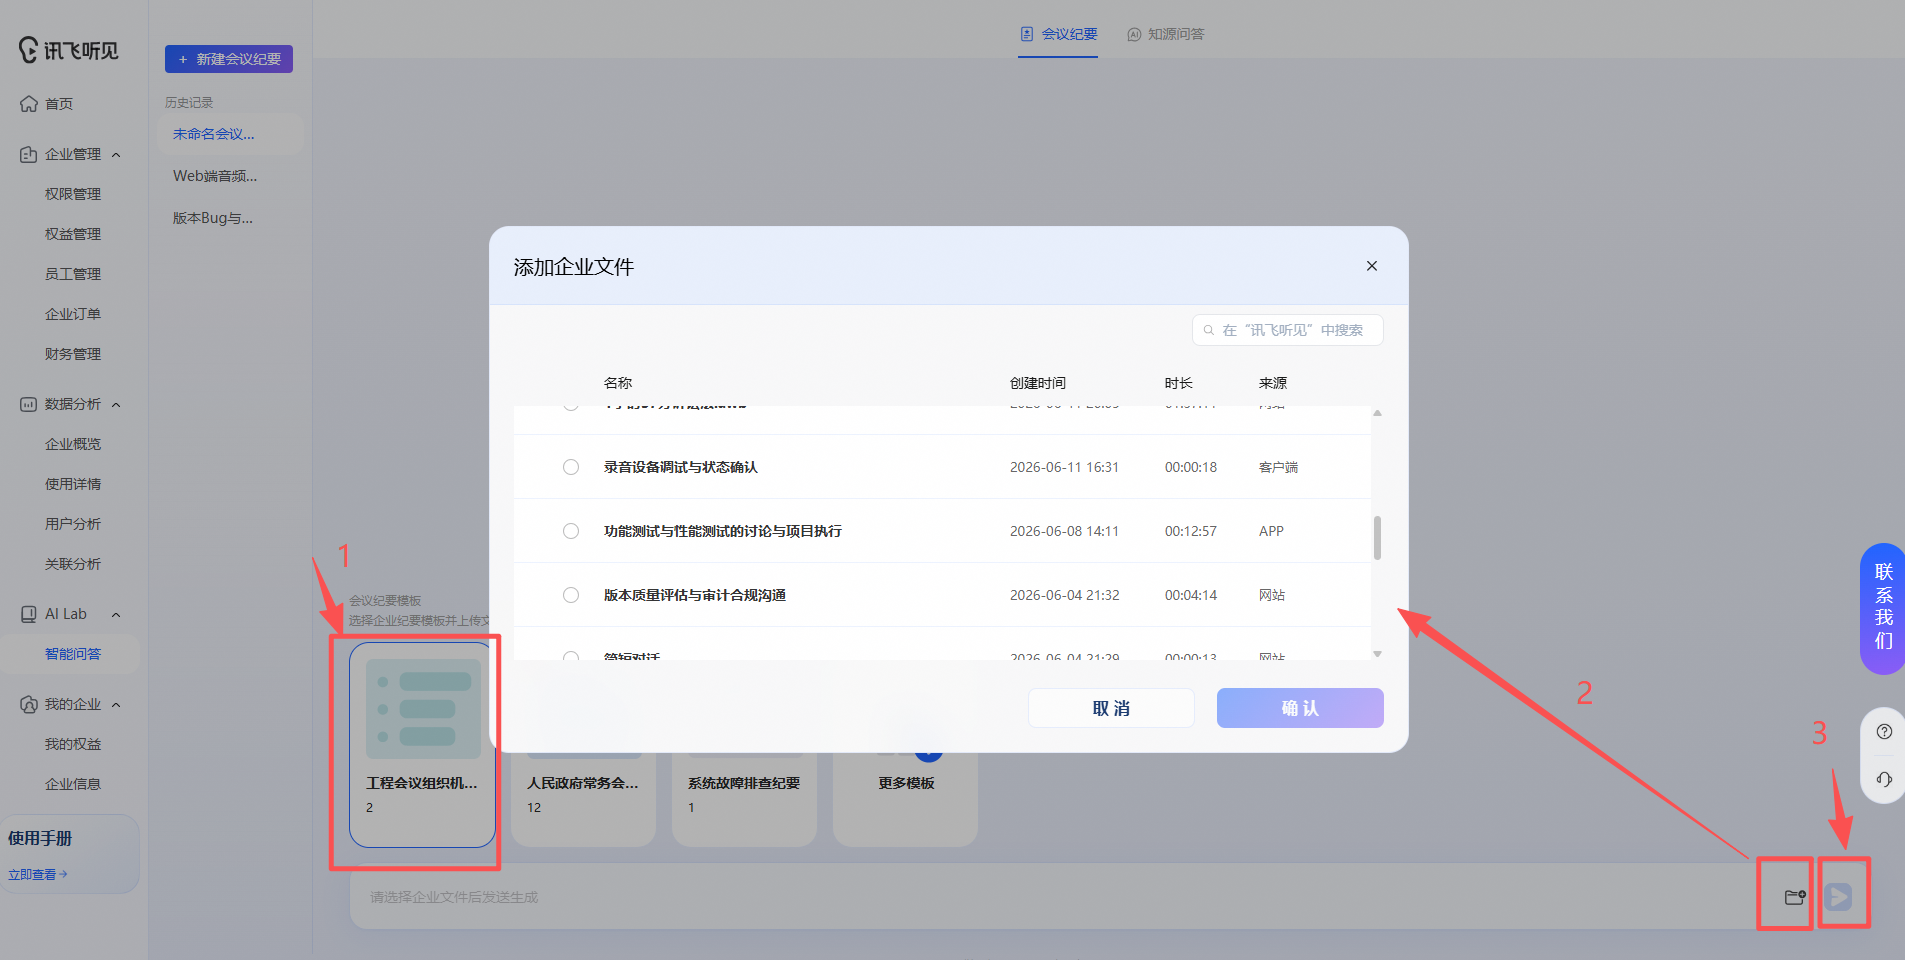Close the 添加企业文件 dialog

point(1372,266)
